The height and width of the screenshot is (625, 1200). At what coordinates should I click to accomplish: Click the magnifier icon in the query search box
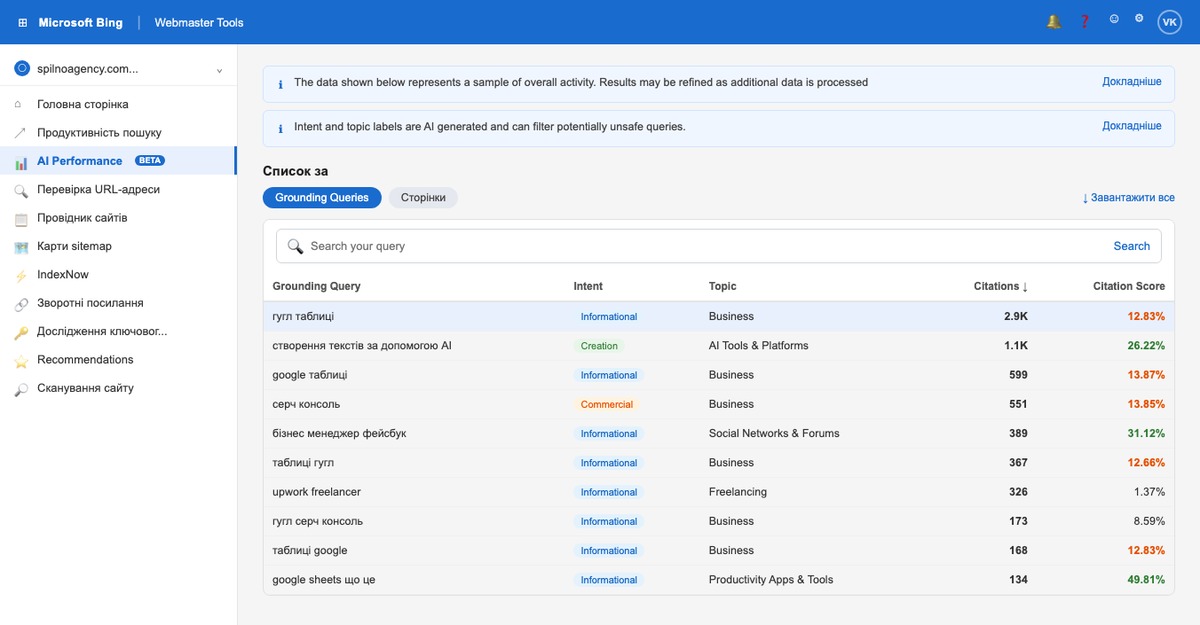(295, 246)
